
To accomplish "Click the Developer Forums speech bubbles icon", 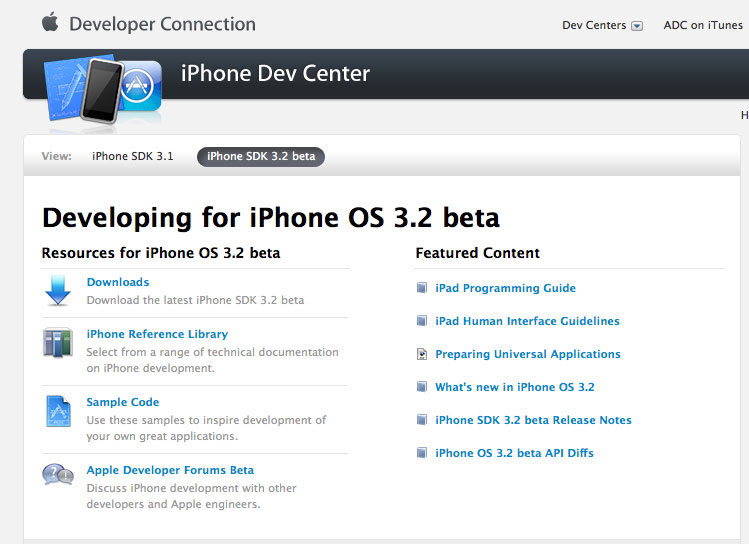I will pyautogui.click(x=58, y=475).
